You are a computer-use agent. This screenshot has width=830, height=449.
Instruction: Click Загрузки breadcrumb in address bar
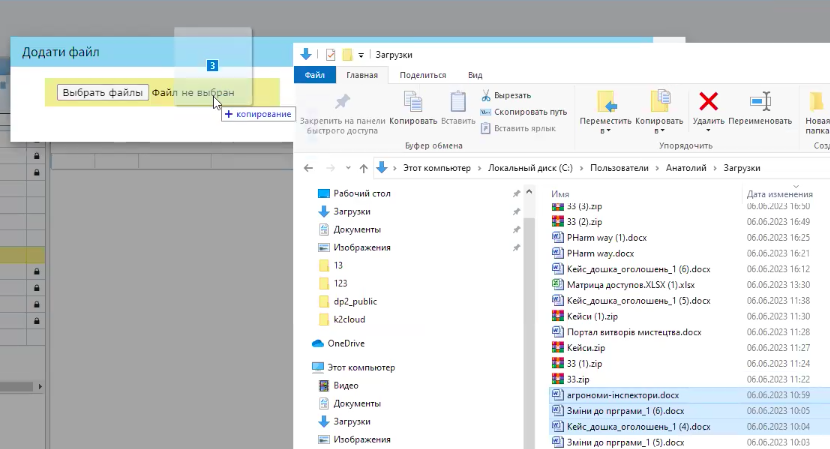click(x=742, y=168)
